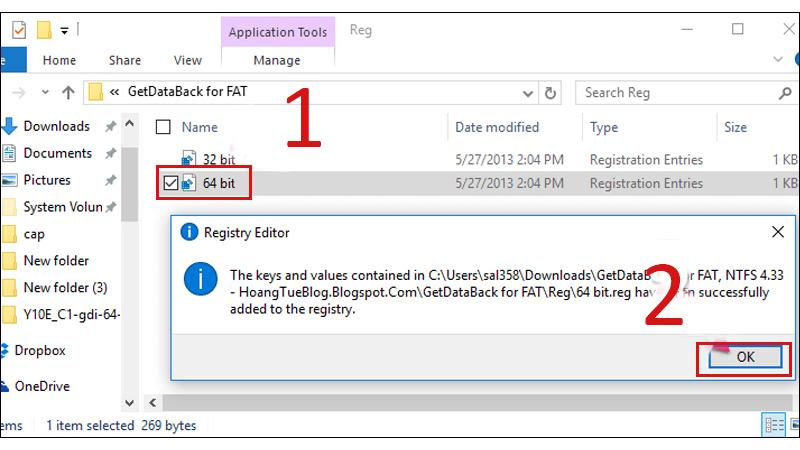Click the Documents folder icon in sidebar

[x=9, y=153]
